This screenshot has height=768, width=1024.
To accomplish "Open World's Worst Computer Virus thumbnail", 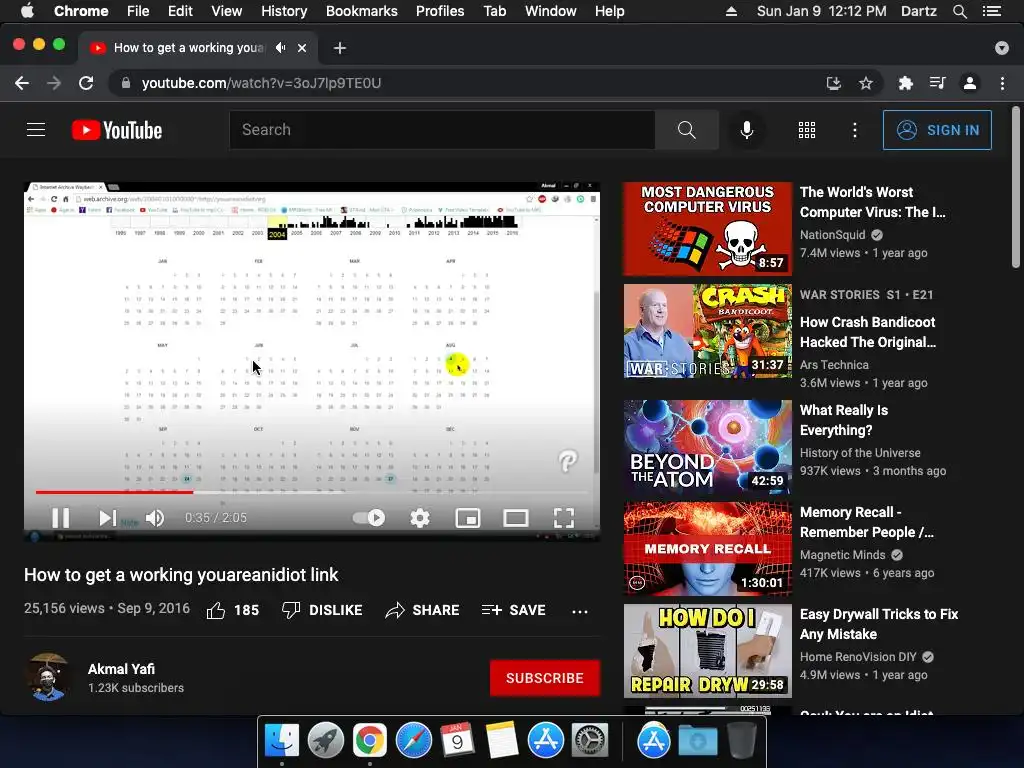I will pyautogui.click(x=708, y=229).
